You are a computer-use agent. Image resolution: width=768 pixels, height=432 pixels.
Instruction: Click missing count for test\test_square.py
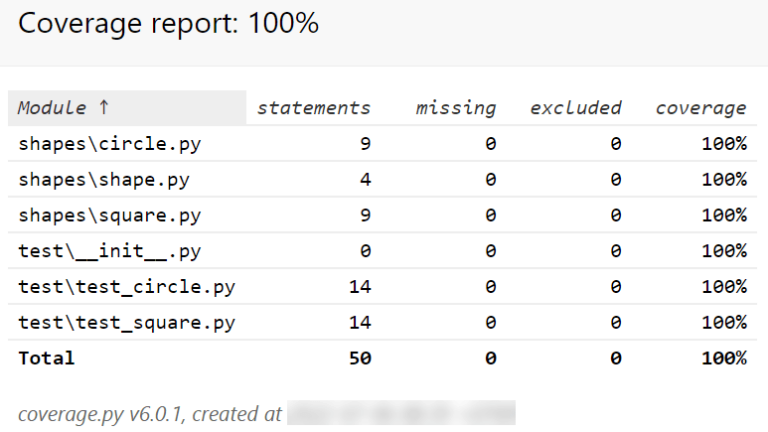coord(490,323)
